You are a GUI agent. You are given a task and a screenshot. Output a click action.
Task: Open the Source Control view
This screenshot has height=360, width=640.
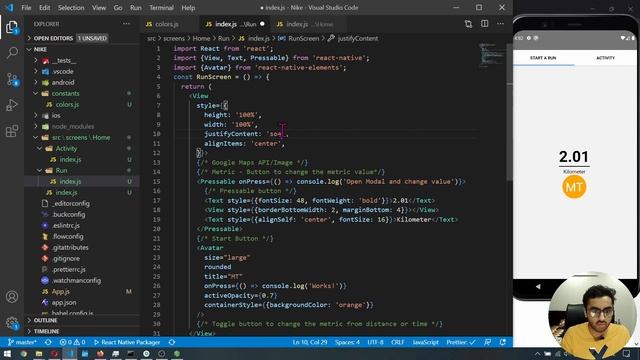point(12,79)
